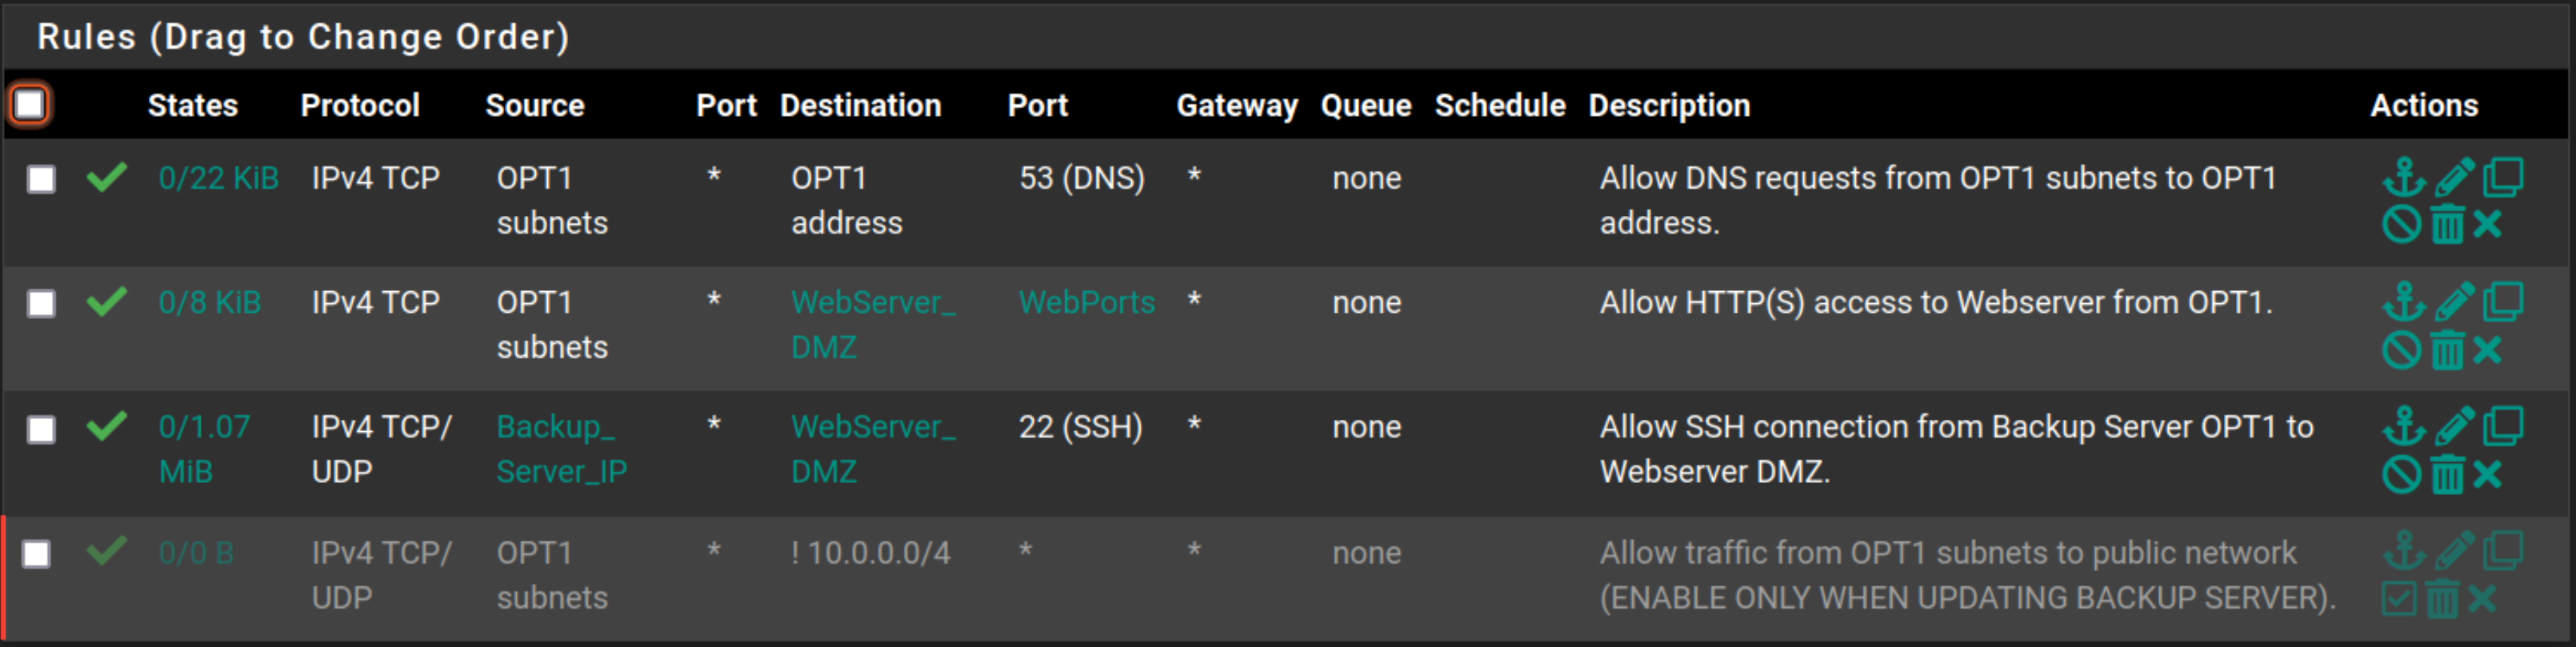Check the SSH rule row checkbox
The image size is (2576, 647).
[x=41, y=429]
